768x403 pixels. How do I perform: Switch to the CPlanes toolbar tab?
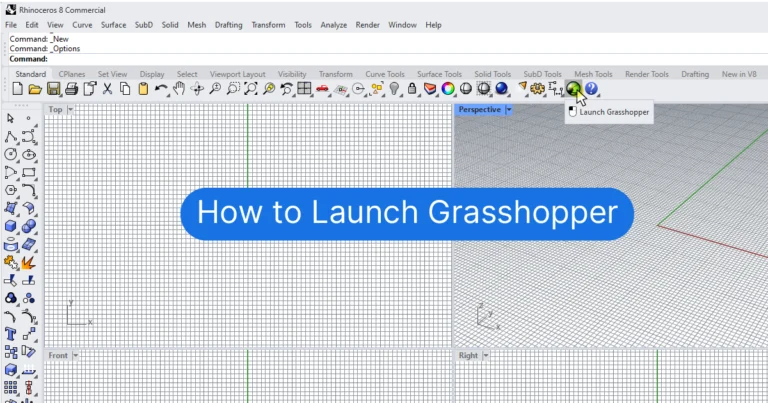tap(72, 74)
